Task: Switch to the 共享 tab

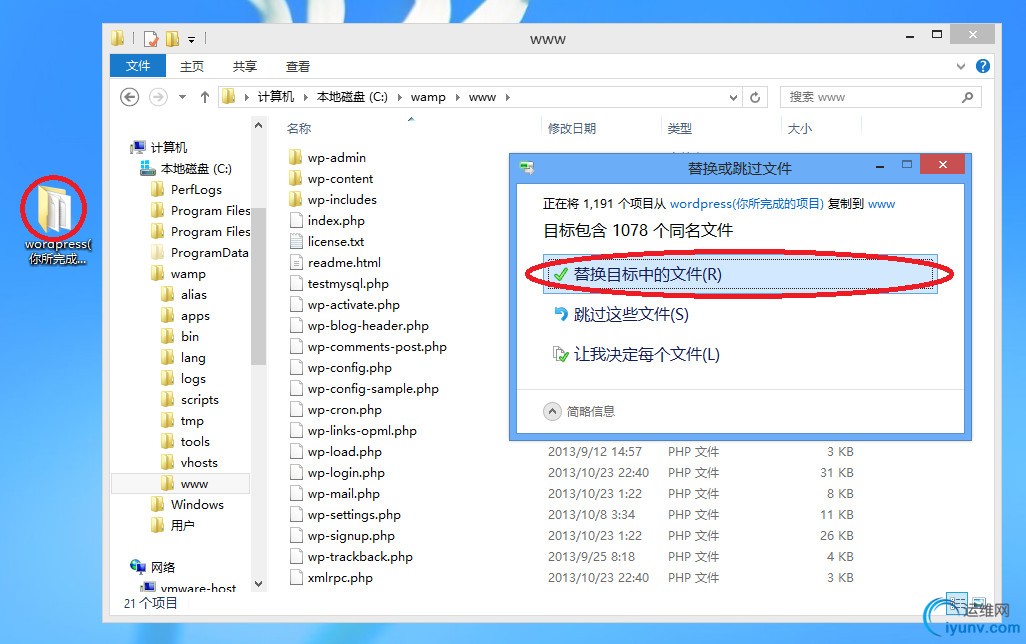Action: click(x=245, y=66)
